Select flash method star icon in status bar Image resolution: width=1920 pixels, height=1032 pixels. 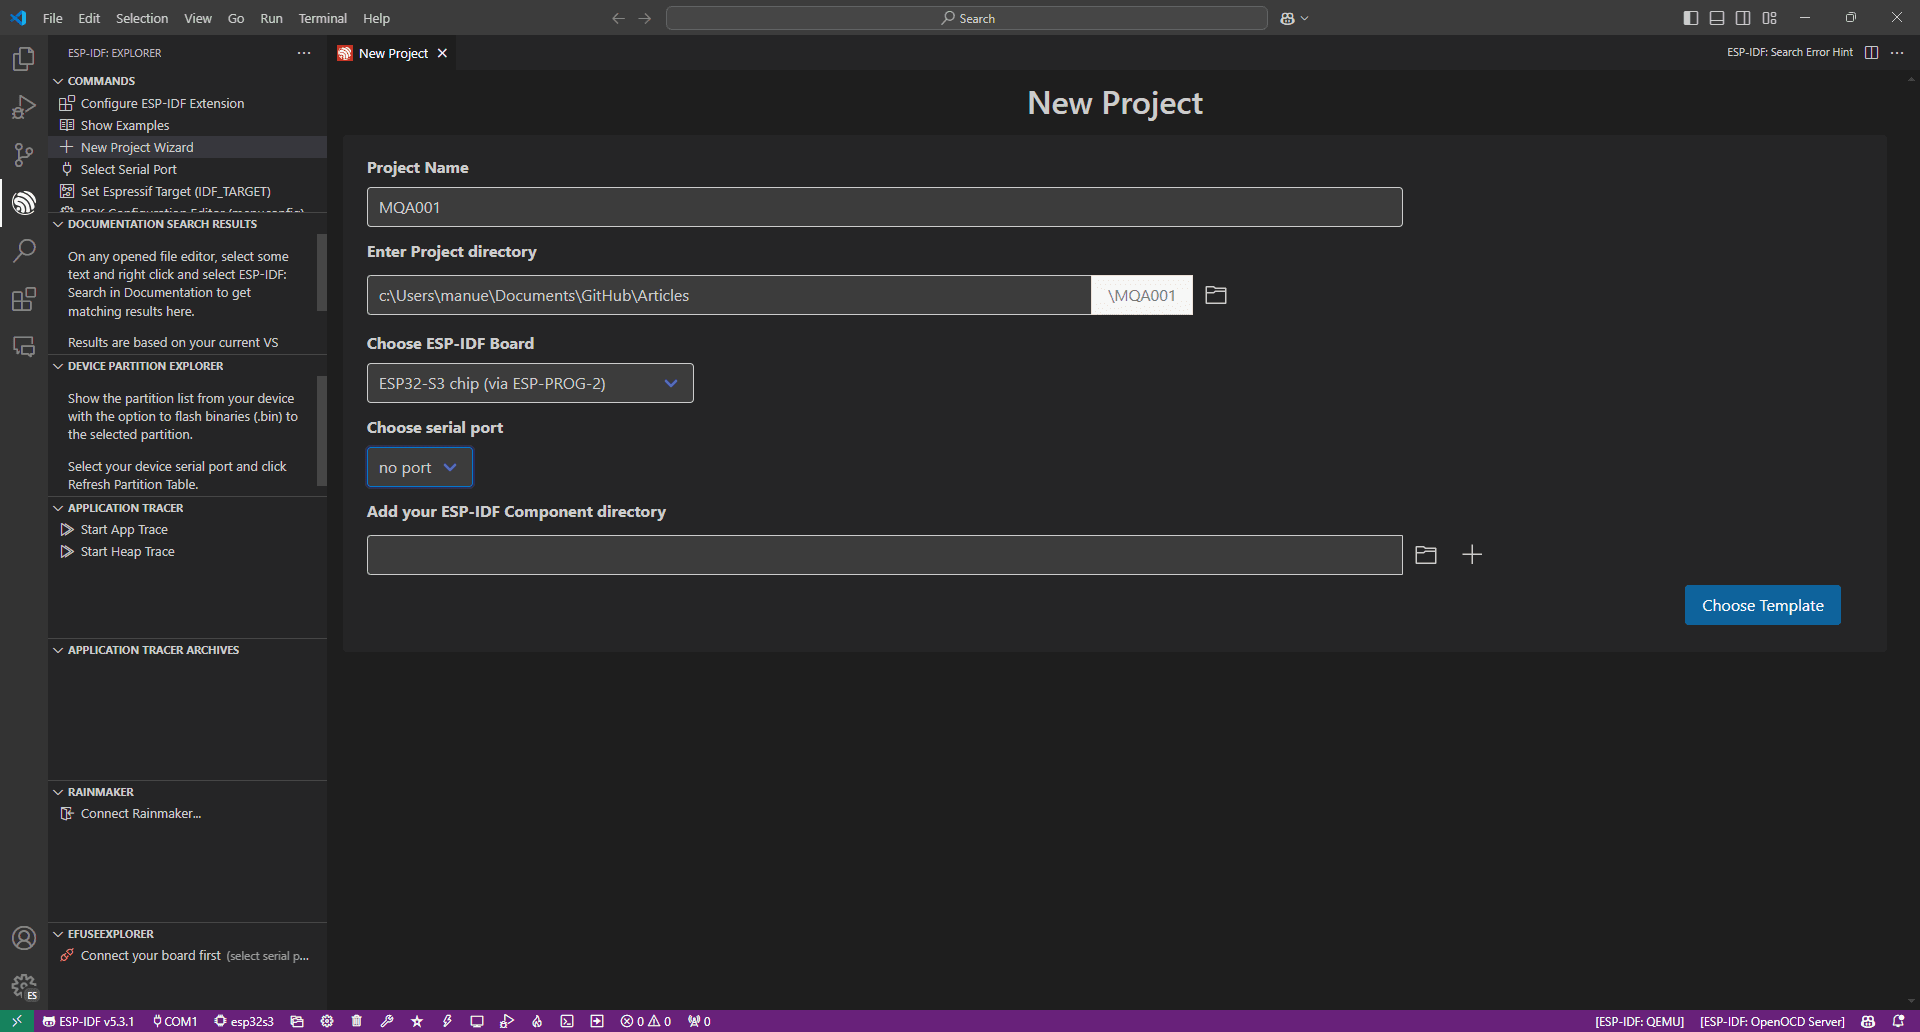[417, 1021]
